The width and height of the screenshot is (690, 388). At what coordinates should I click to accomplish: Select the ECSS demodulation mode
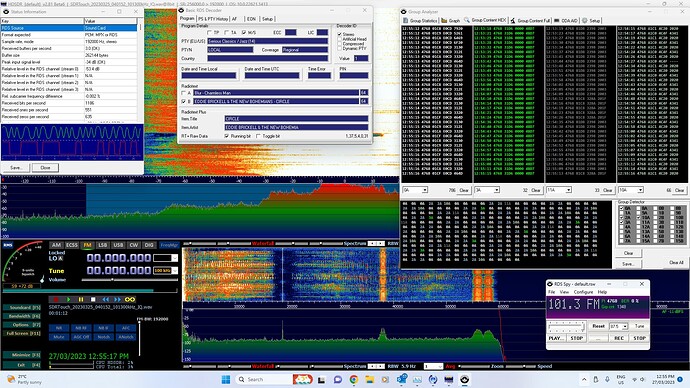point(71,245)
